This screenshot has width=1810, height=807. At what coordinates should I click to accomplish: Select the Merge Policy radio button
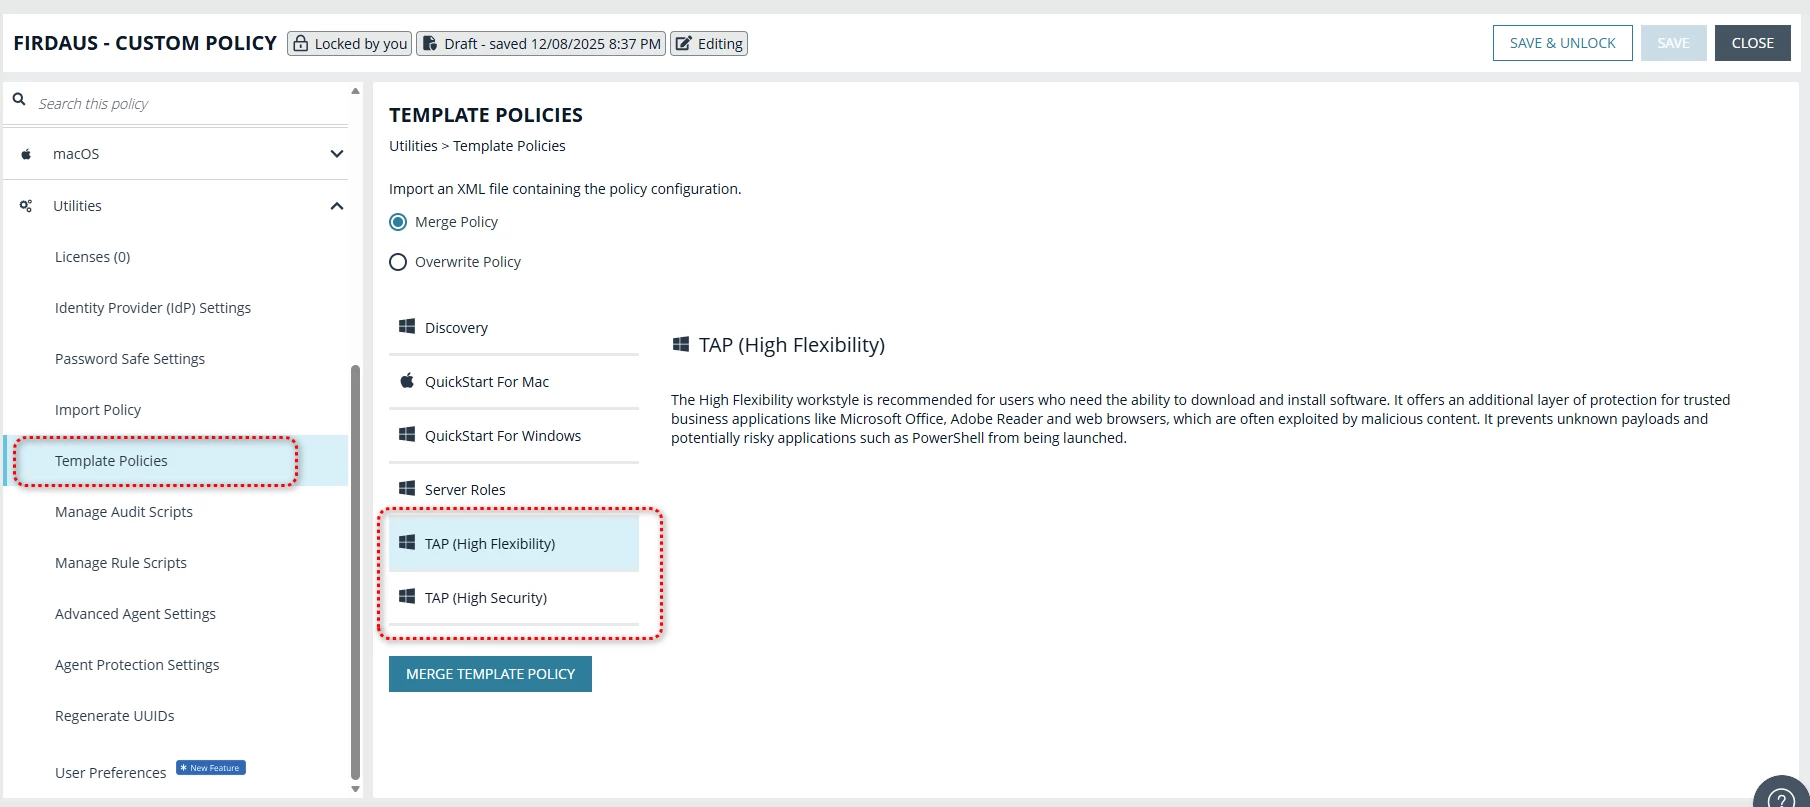point(398,222)
